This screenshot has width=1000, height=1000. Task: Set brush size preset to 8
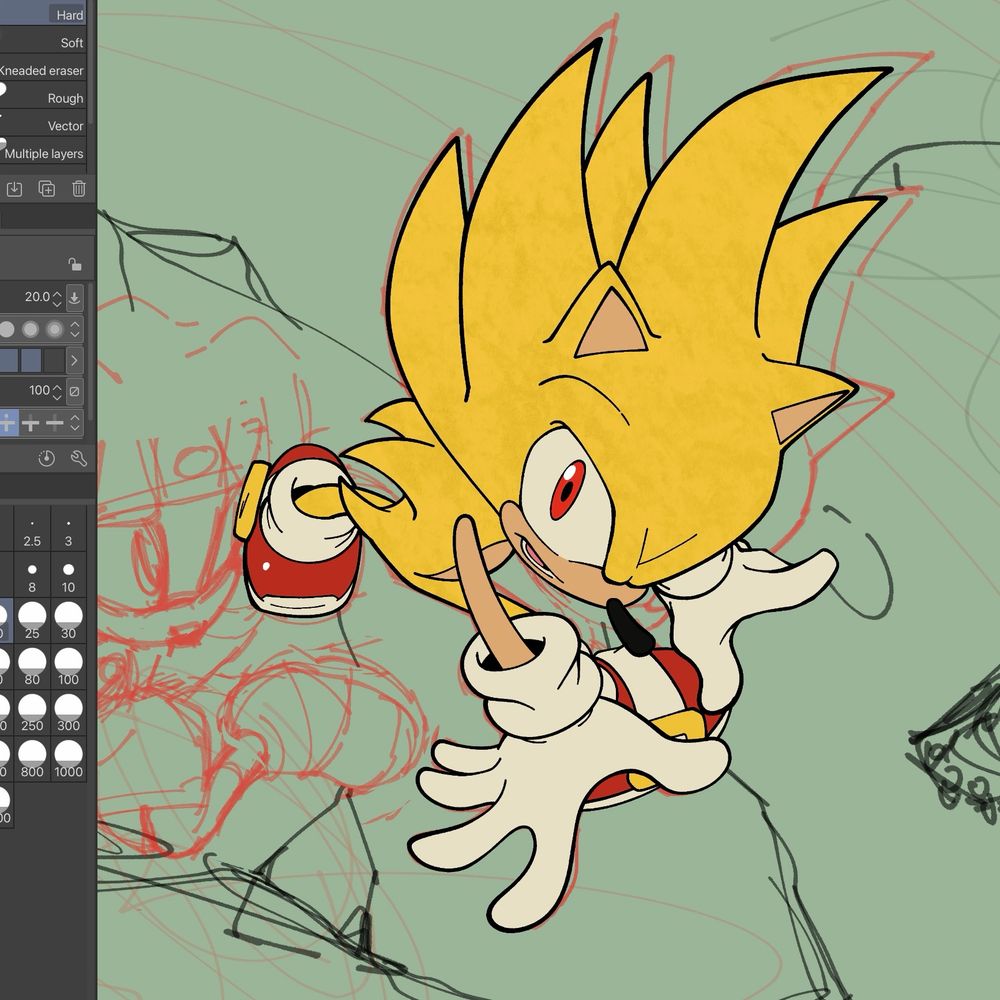32,575
